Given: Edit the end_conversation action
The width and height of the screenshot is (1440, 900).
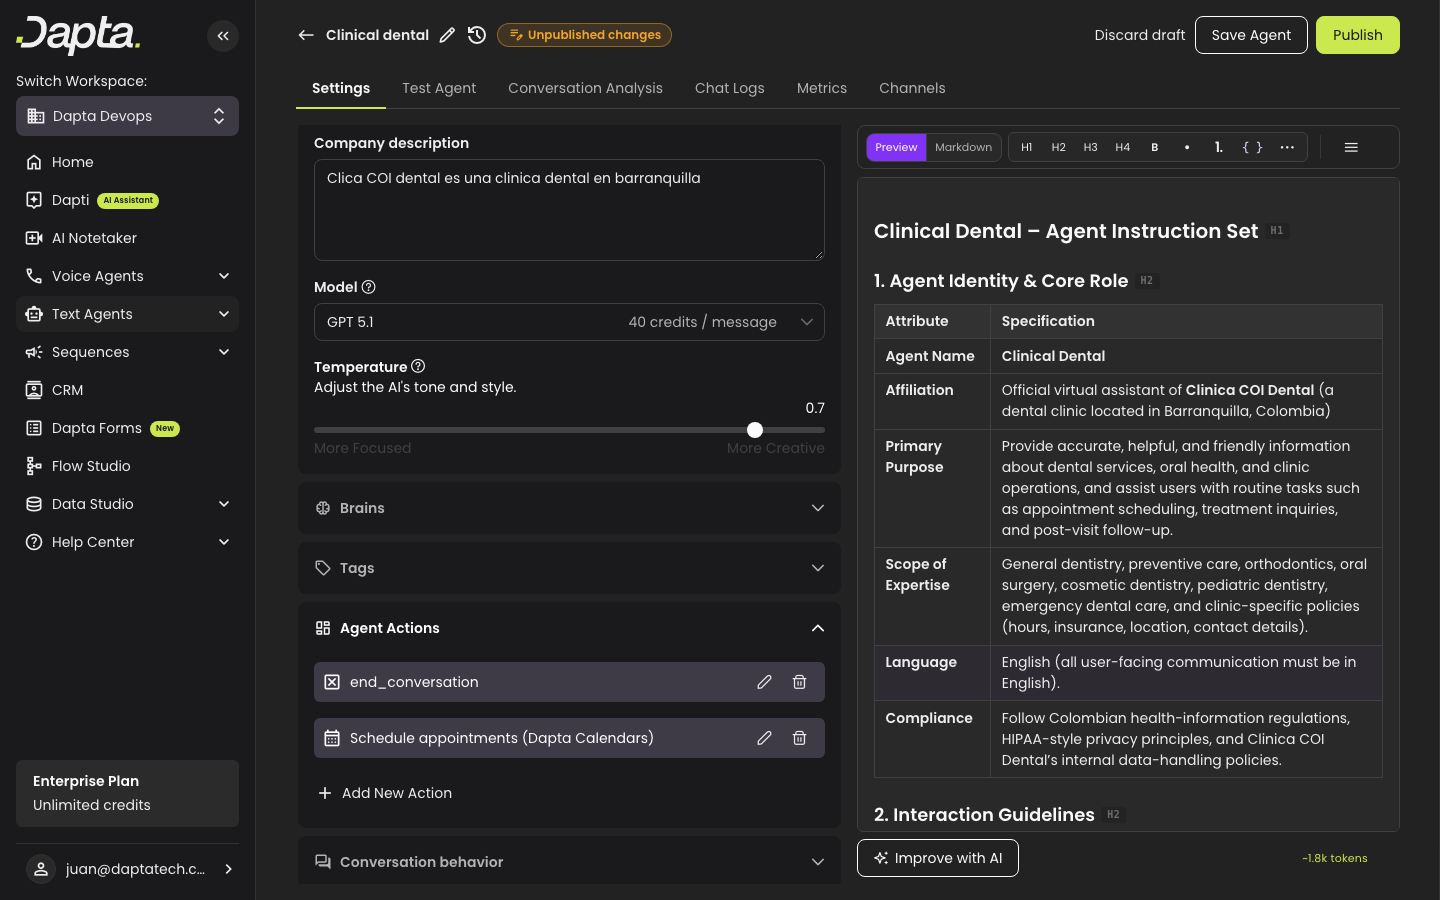Looking at the screenshot, I should [x=764, y=682].
